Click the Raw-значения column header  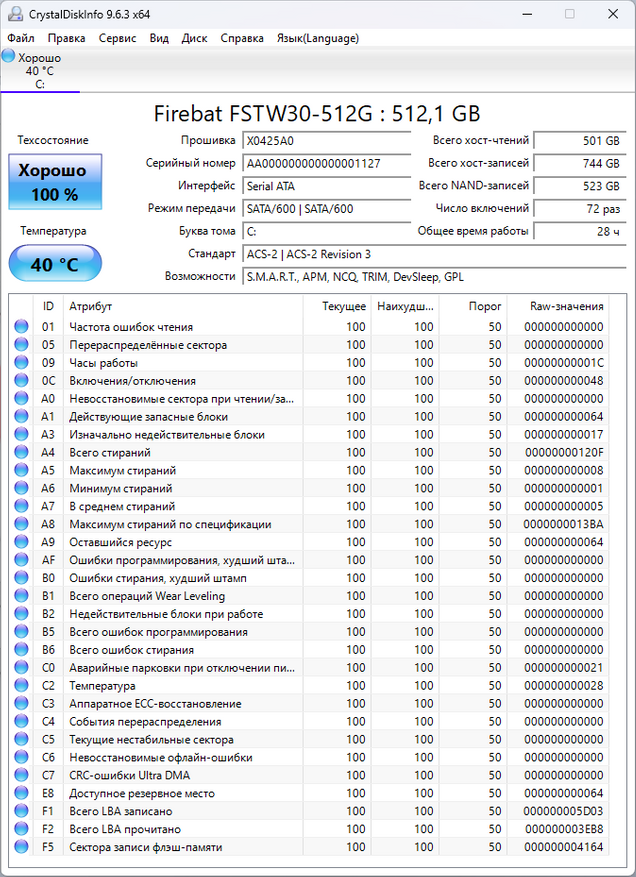tap(566, 306)
